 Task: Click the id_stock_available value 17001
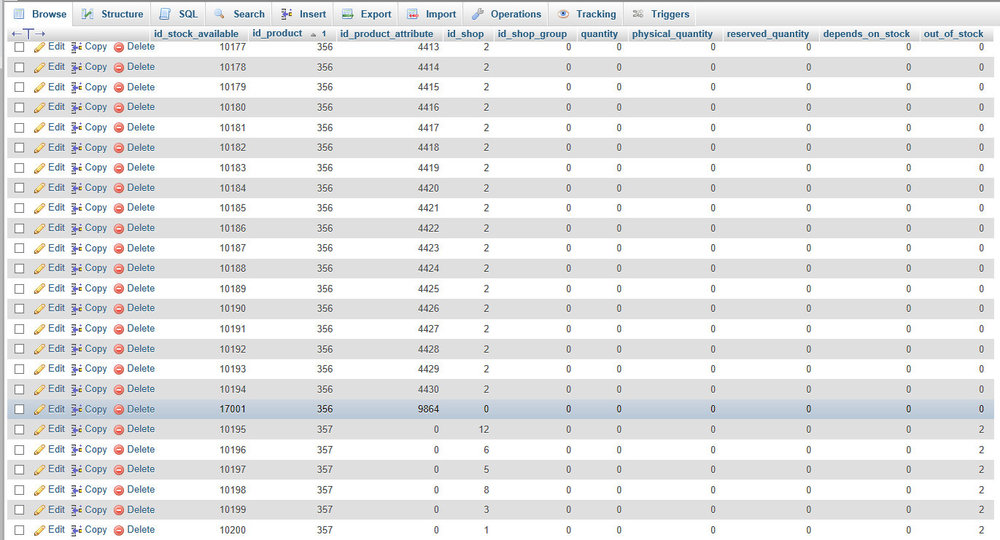pyautogui.click(x=233, y=409)
